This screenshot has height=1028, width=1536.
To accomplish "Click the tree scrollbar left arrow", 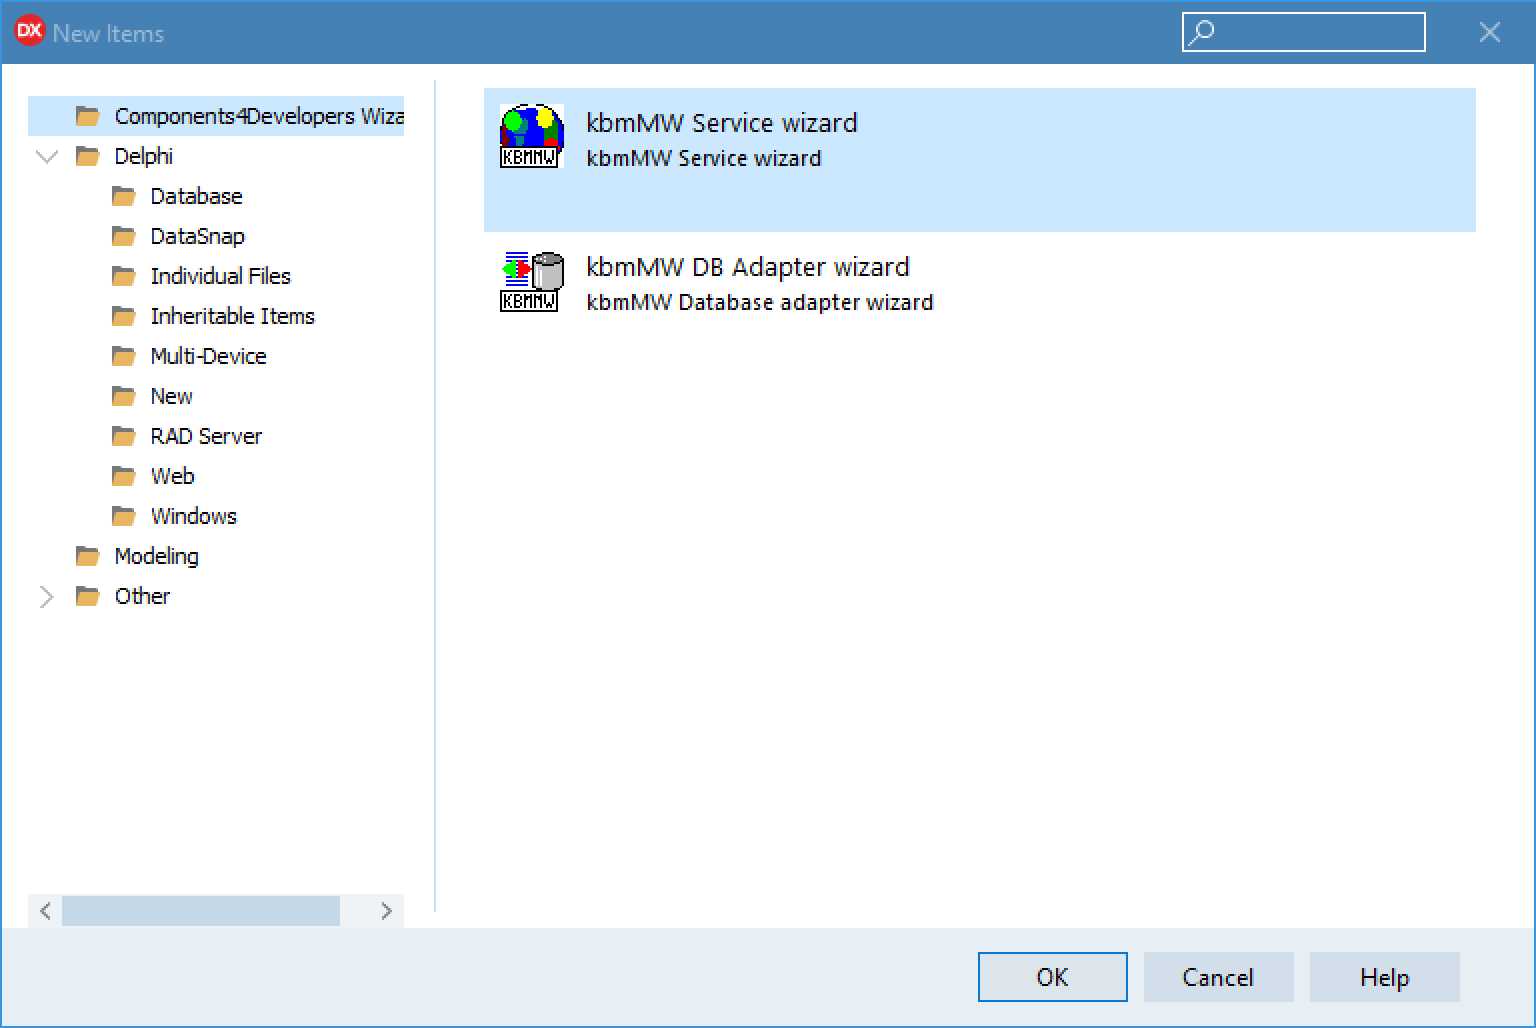I will coord(45,911).
